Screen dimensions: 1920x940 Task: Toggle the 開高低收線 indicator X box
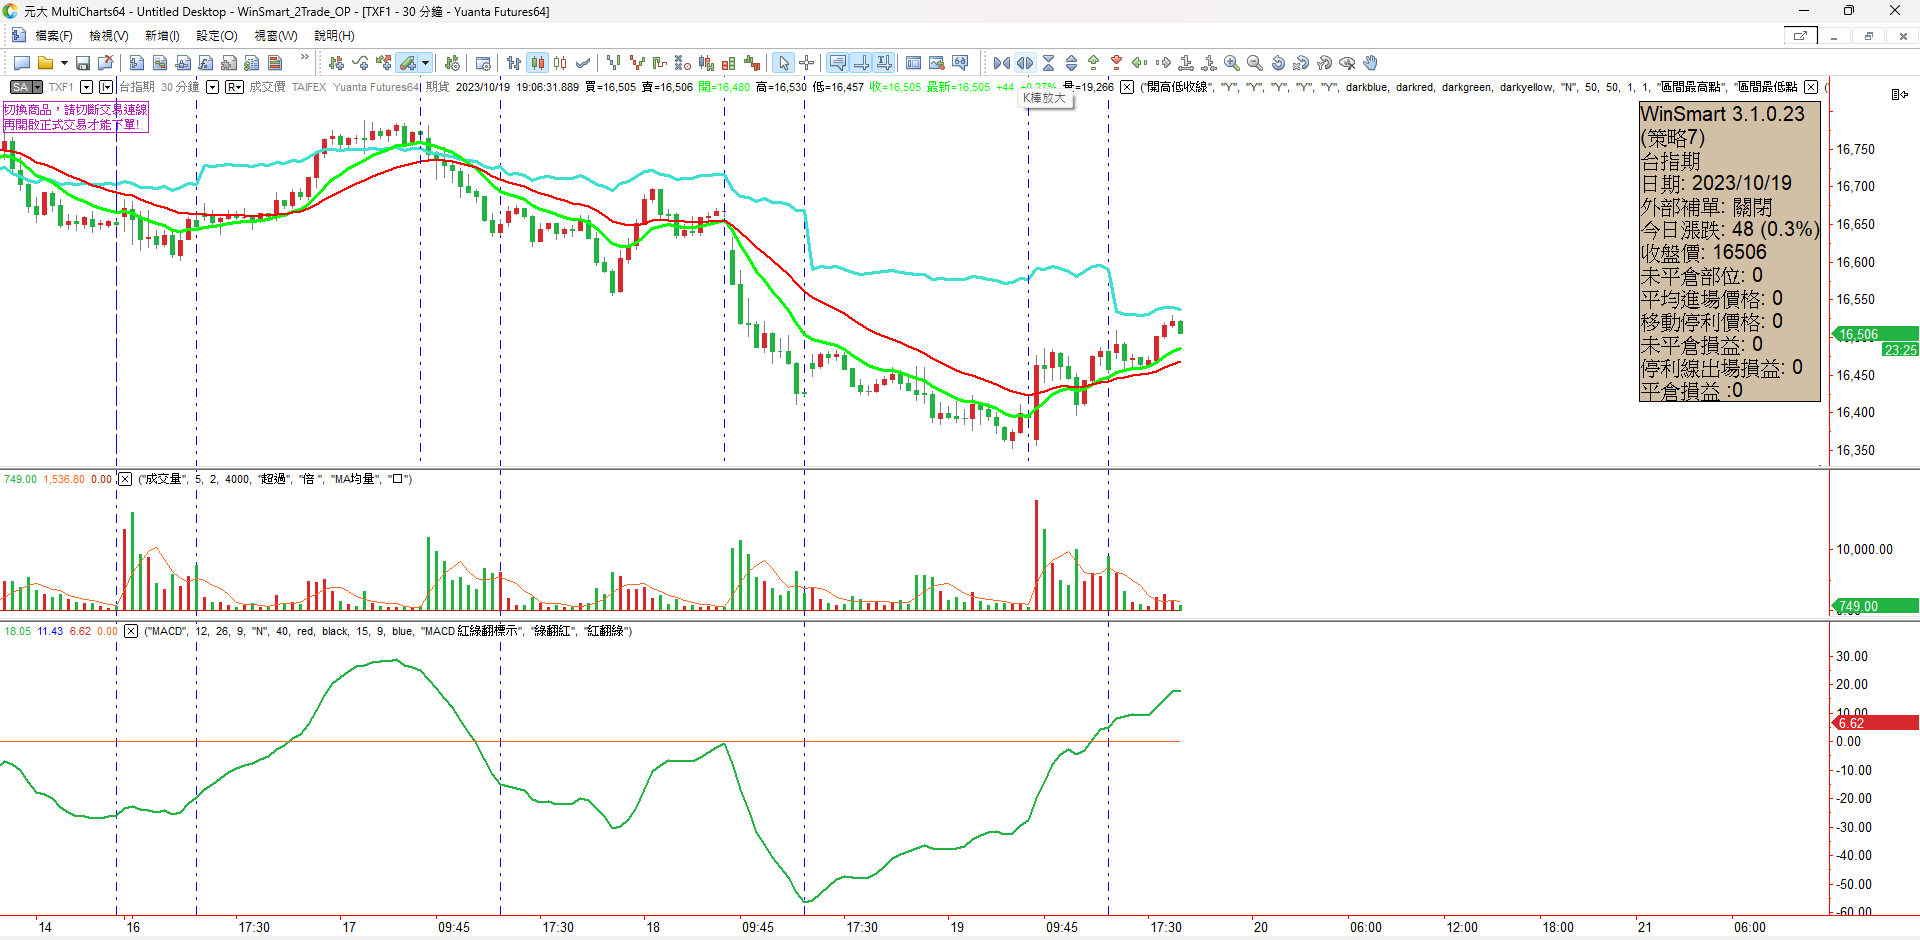coord(1127,87)
